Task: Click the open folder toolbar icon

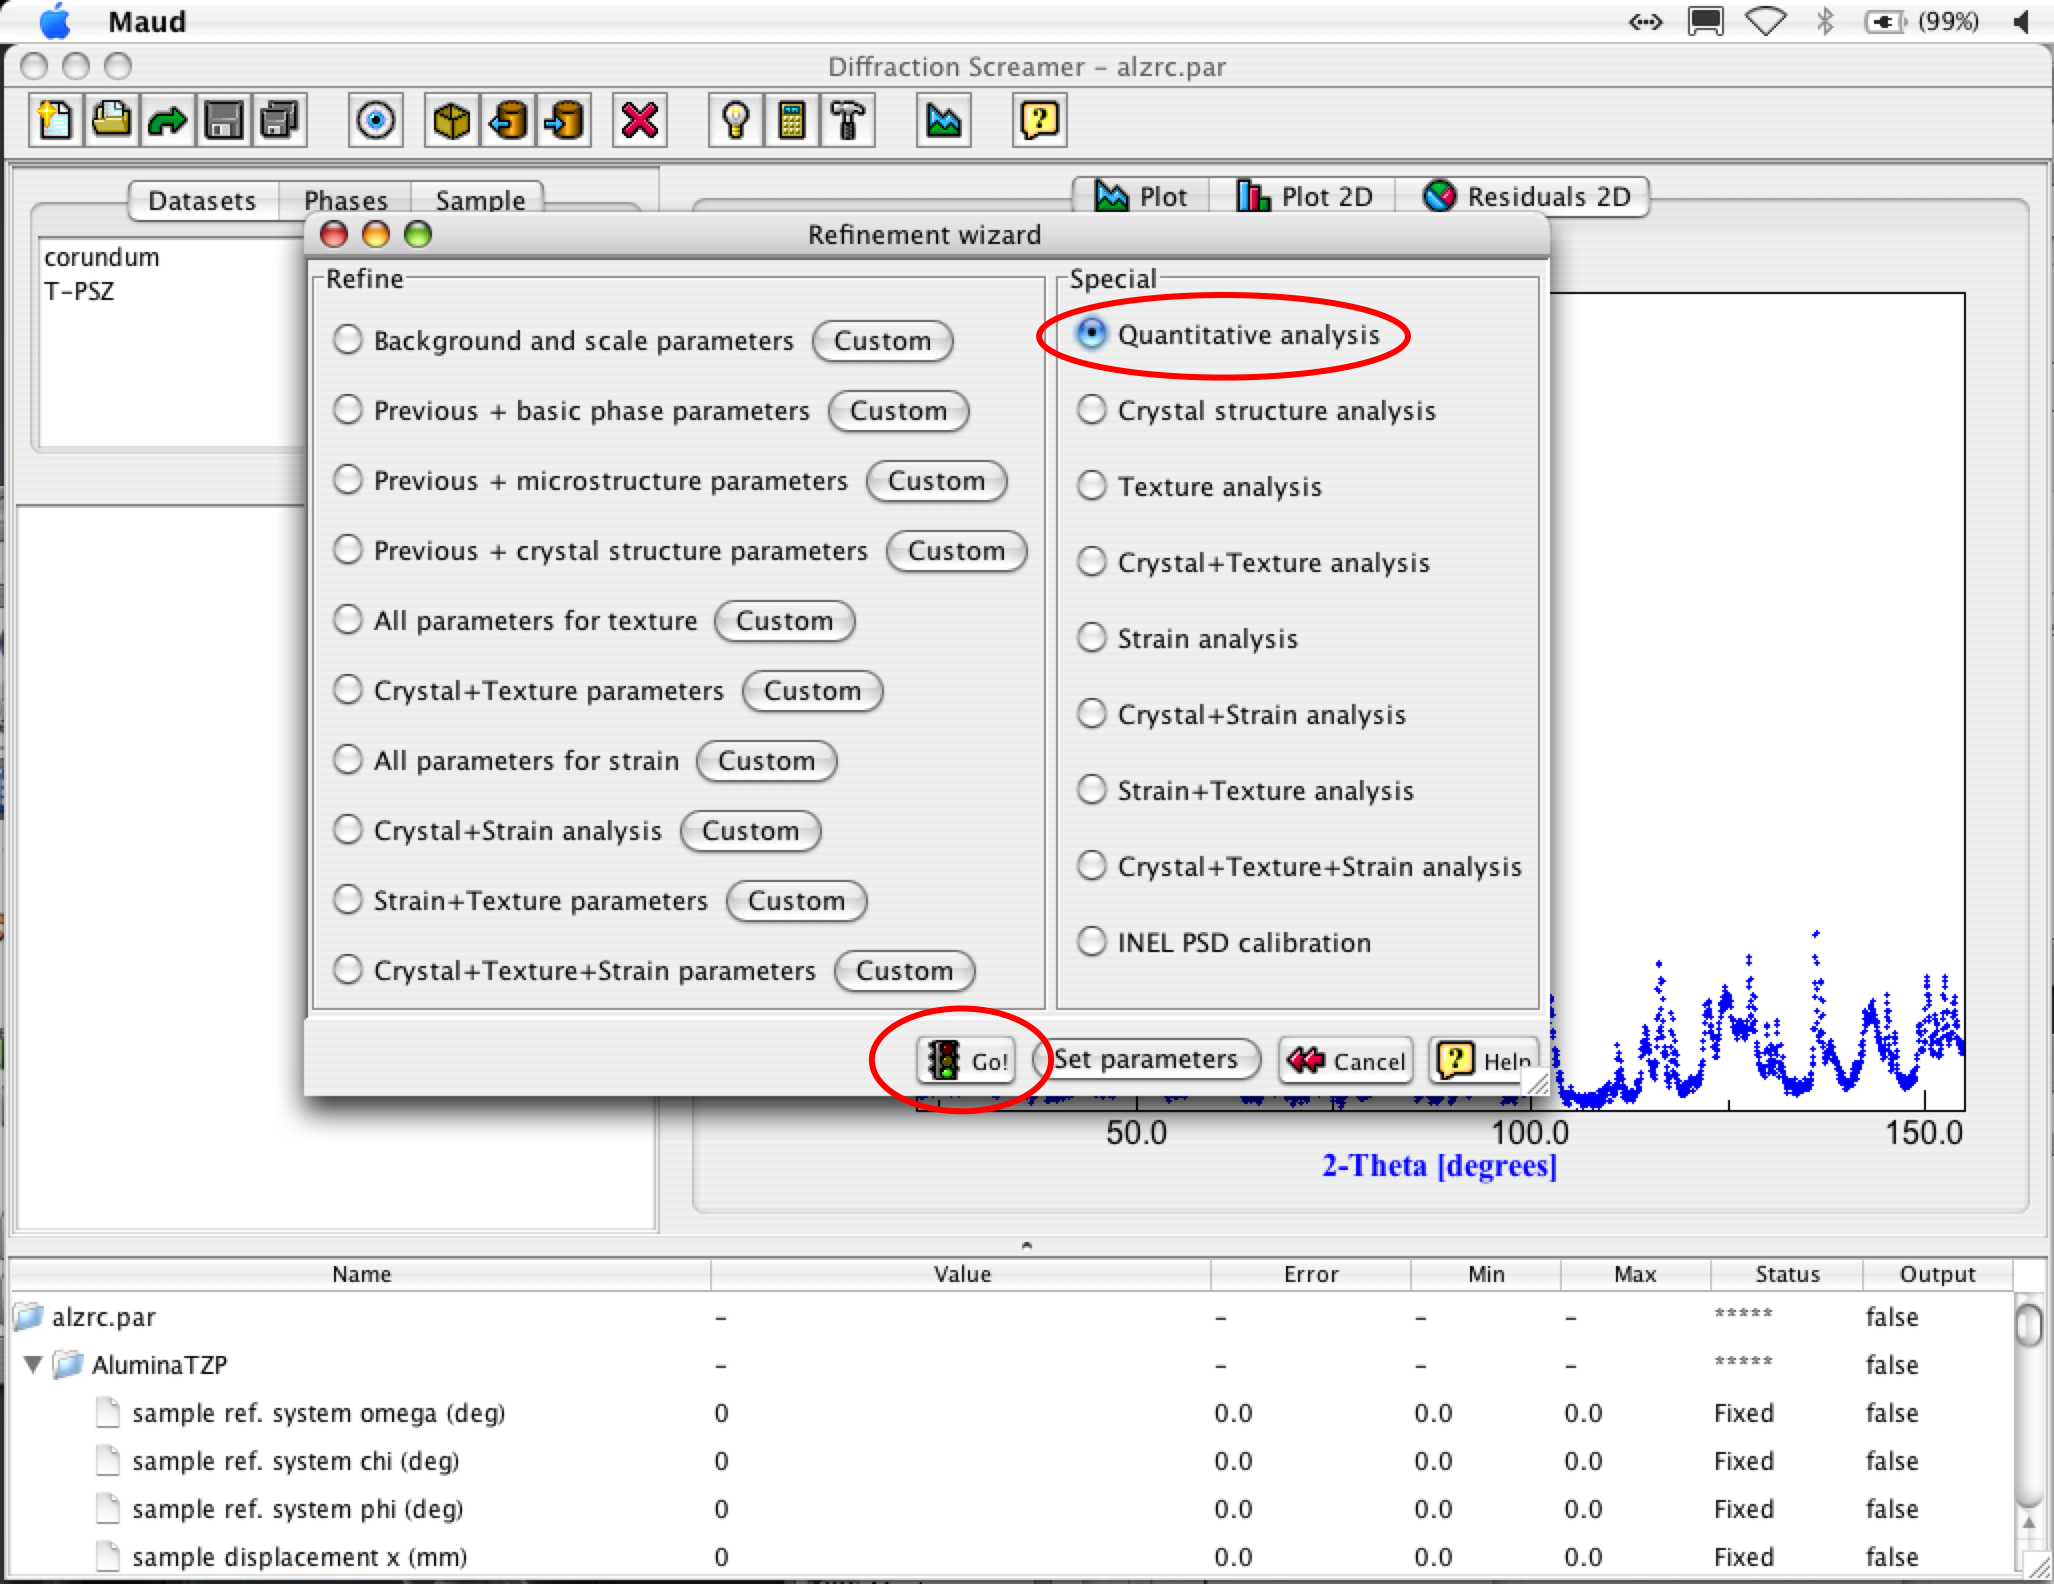Action: (111, 121)
